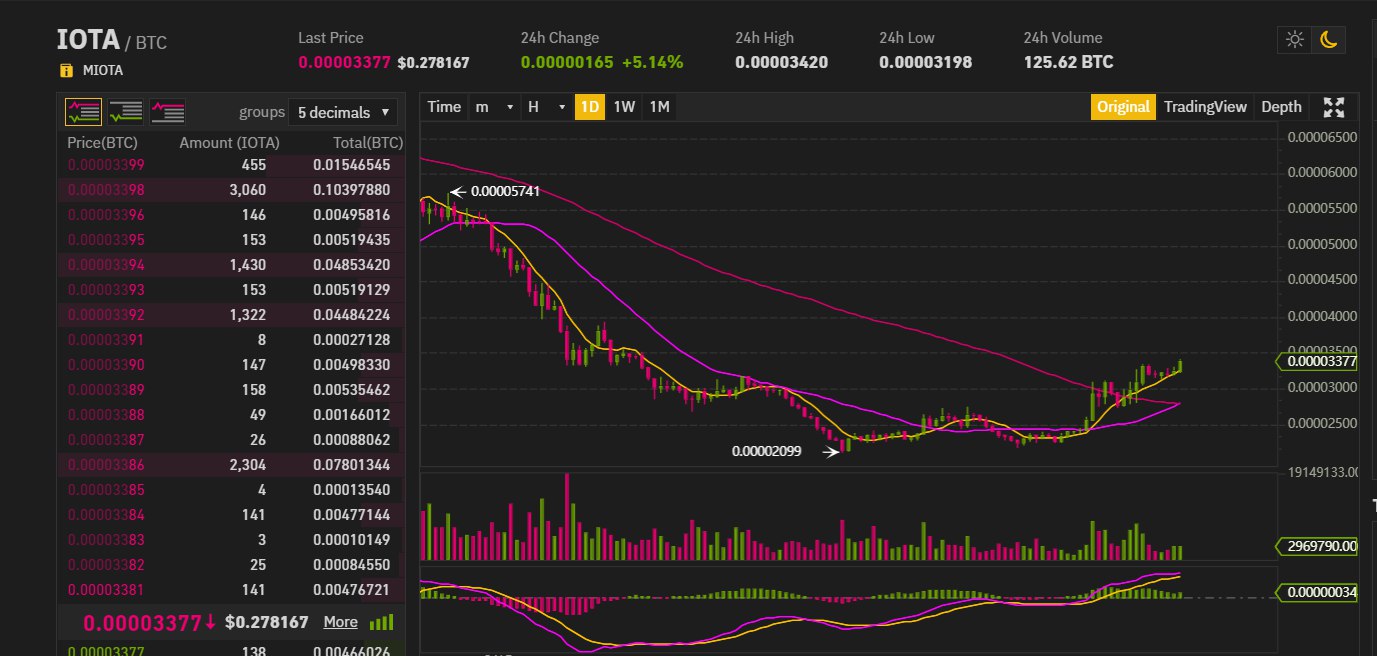Select sell order at price 0.00003388
Screen dimensions: 1377x656
point(231,414)
